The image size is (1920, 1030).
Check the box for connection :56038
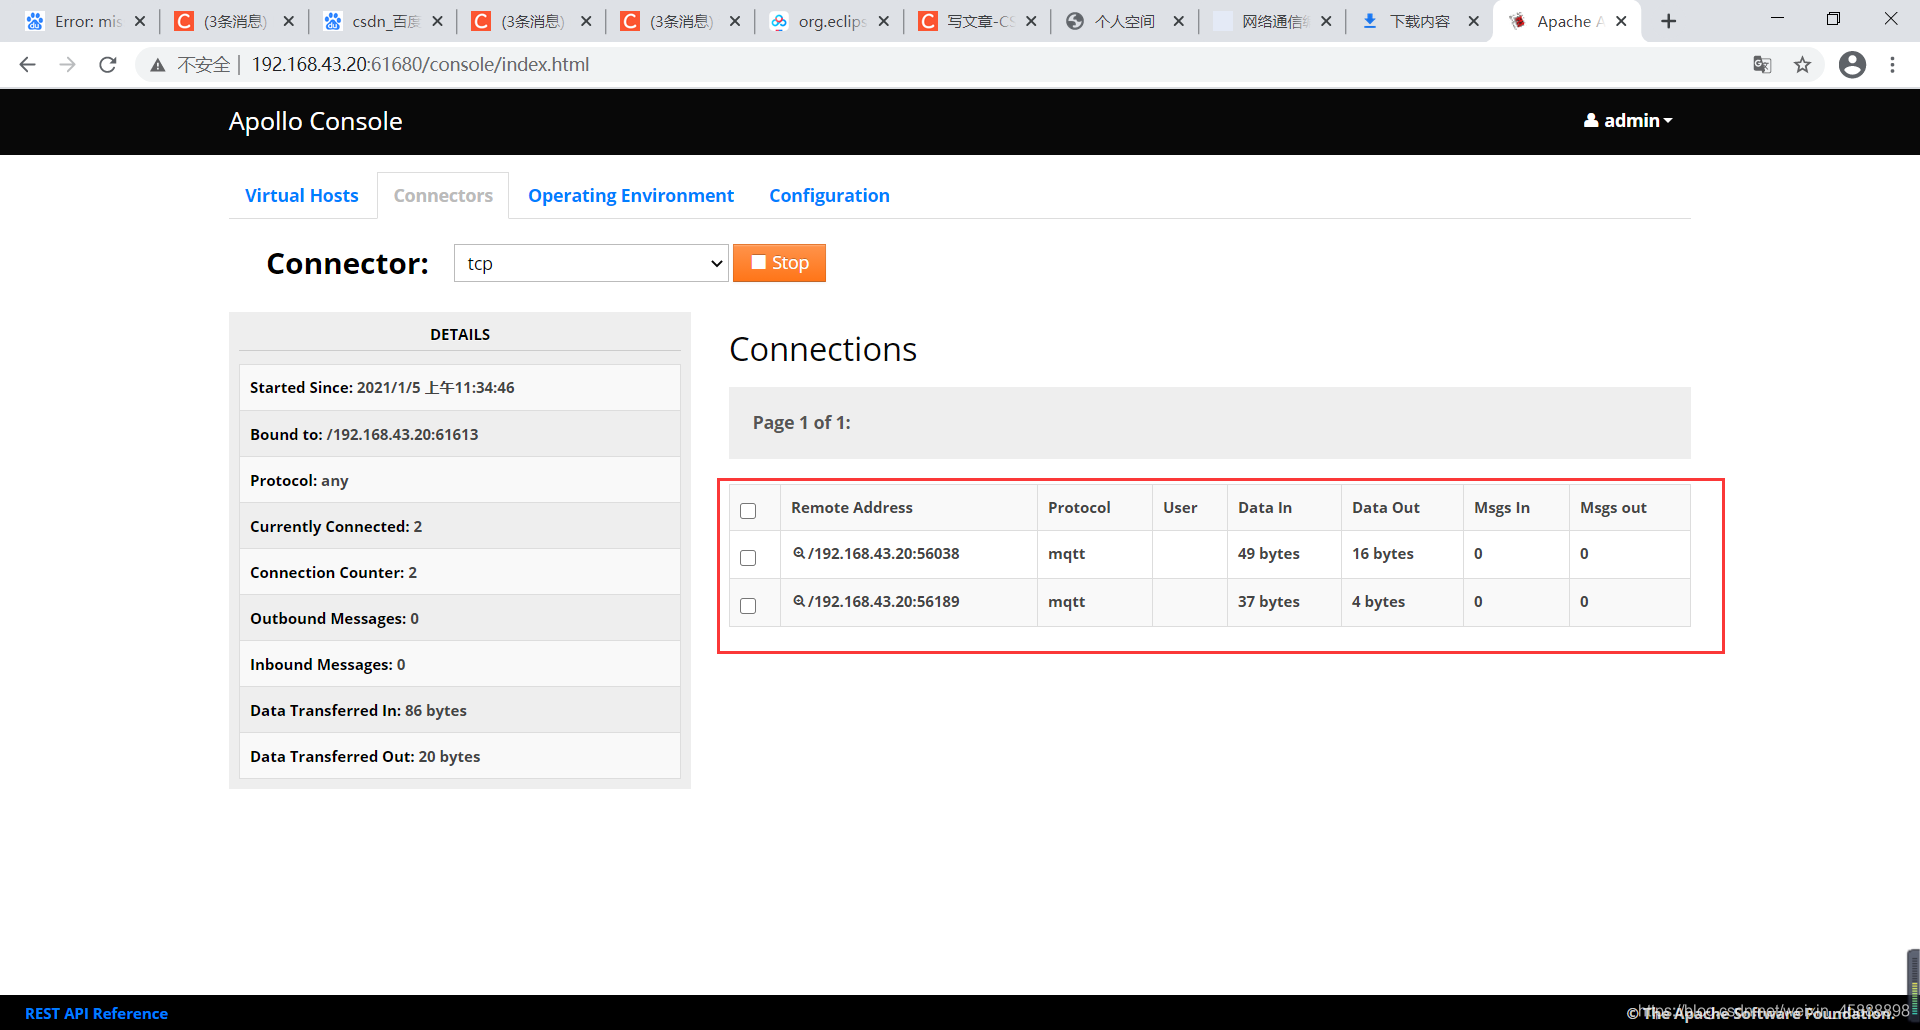coord(748,558)
